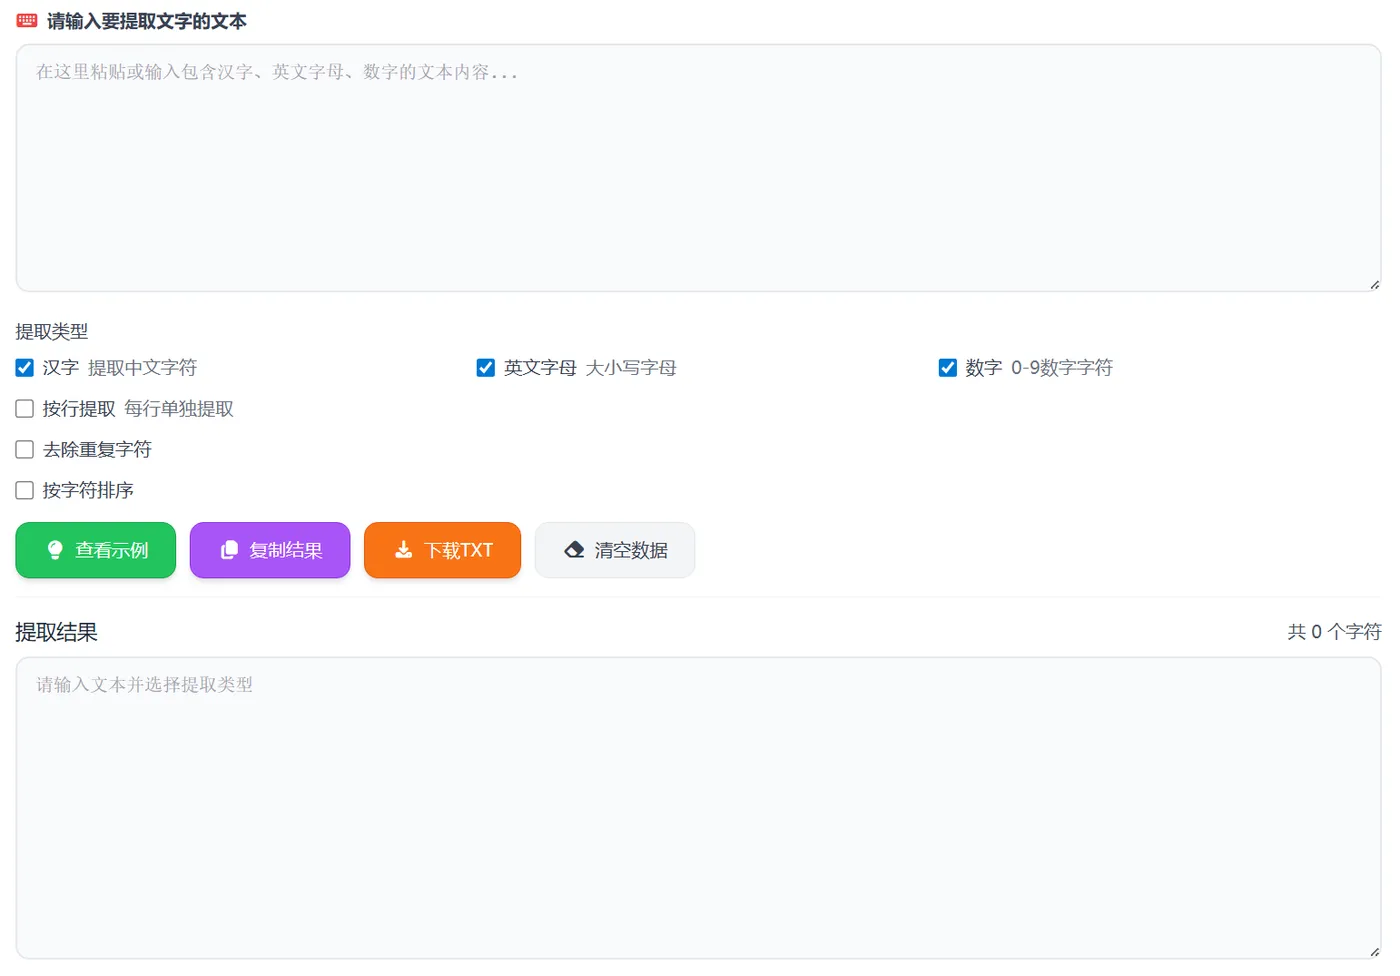Screen dimensions: 1400x976
Task: Disable the 数字 0-9 checkbox
Action: tap(947, 367)
